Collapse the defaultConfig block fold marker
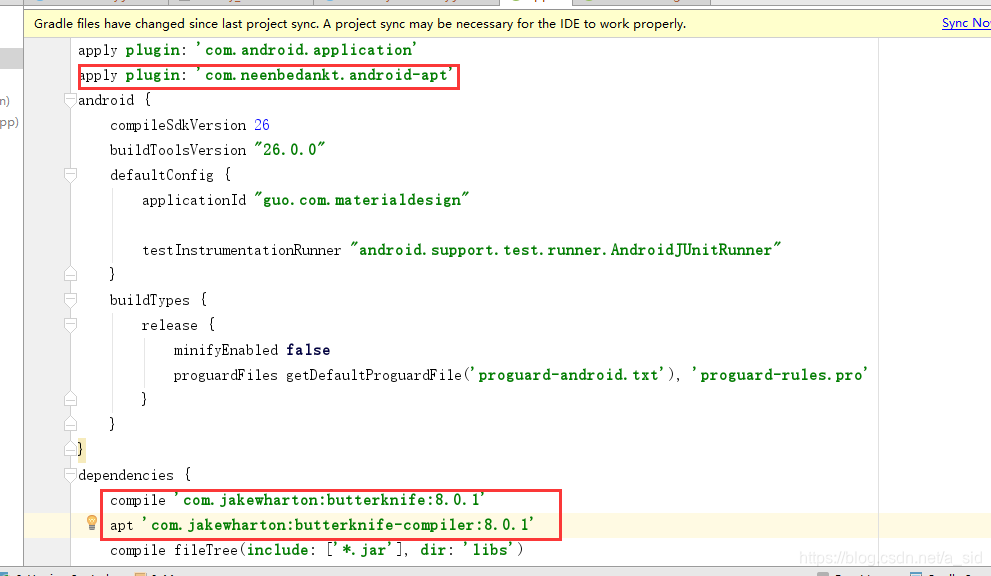 (70, 175)
